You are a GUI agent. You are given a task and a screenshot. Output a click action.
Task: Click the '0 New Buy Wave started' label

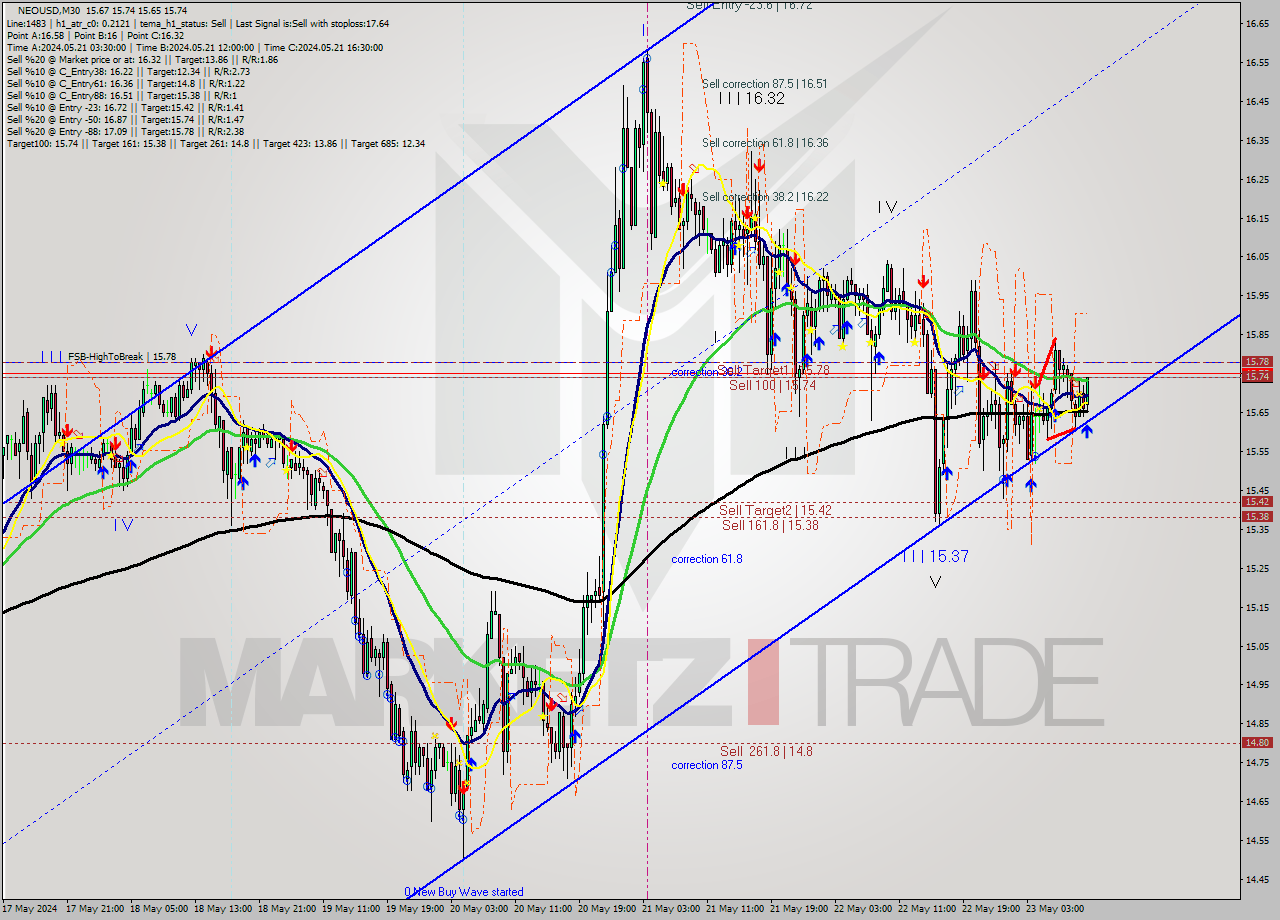[x=464, y=892]
